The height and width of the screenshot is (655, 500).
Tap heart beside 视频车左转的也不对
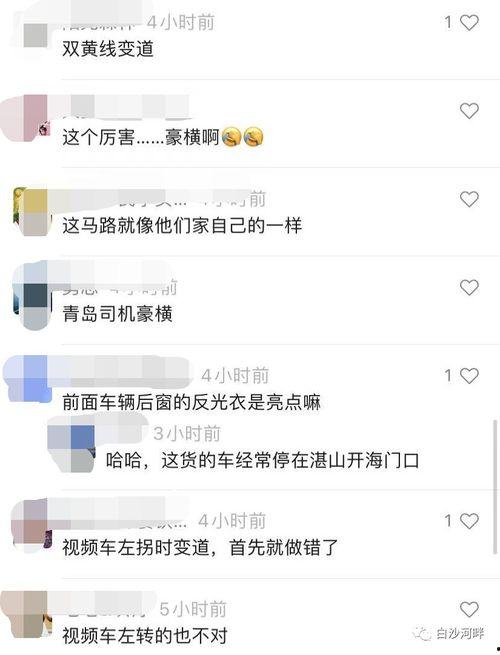tap(469, 610)
